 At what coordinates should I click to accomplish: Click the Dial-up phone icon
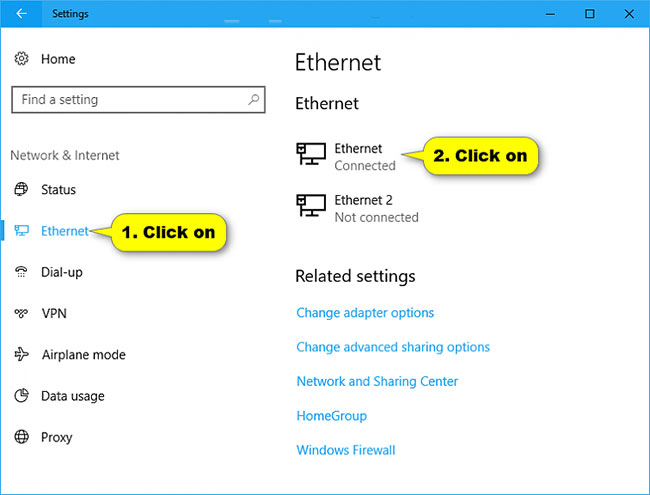[x=21, y=272]
